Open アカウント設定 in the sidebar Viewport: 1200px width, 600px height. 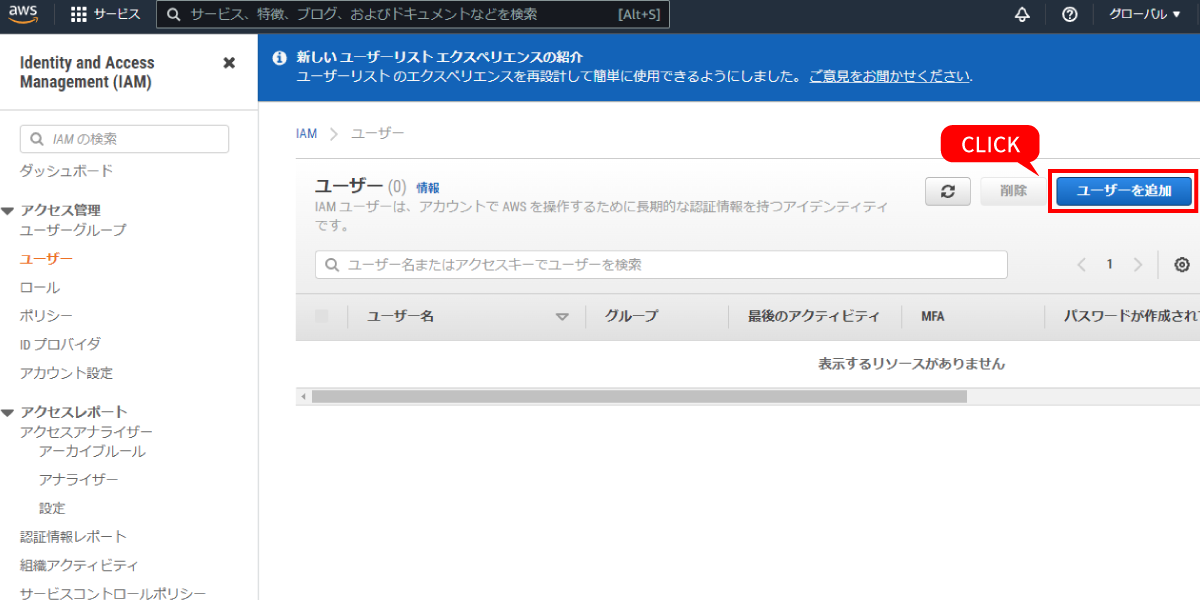[66, 373]
